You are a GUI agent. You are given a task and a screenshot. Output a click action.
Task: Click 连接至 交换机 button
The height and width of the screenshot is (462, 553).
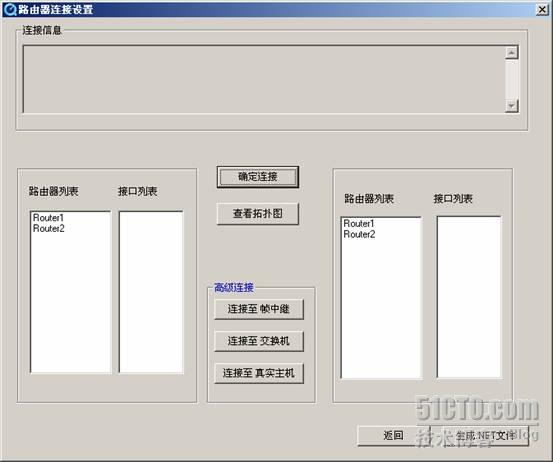(259, 341)
